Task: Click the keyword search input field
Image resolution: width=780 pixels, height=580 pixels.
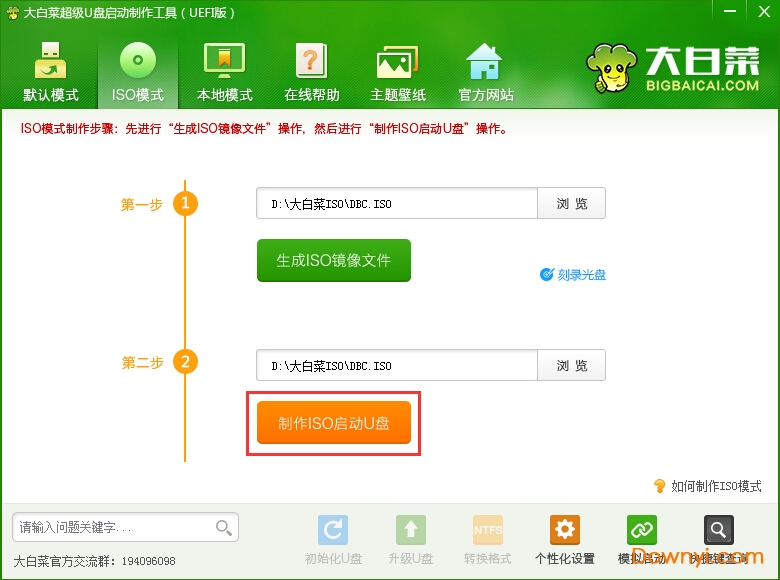Action: [x=115, y=527]
